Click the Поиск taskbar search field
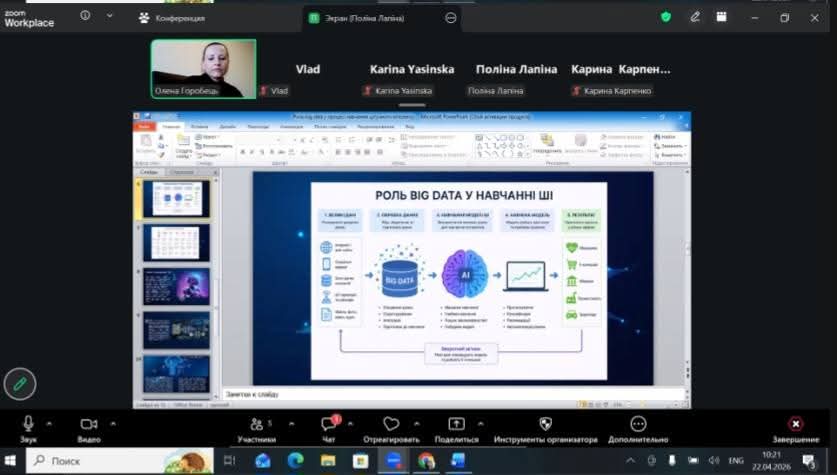The height and width of the screenshot is (475, 837). (x=110, y=461)
